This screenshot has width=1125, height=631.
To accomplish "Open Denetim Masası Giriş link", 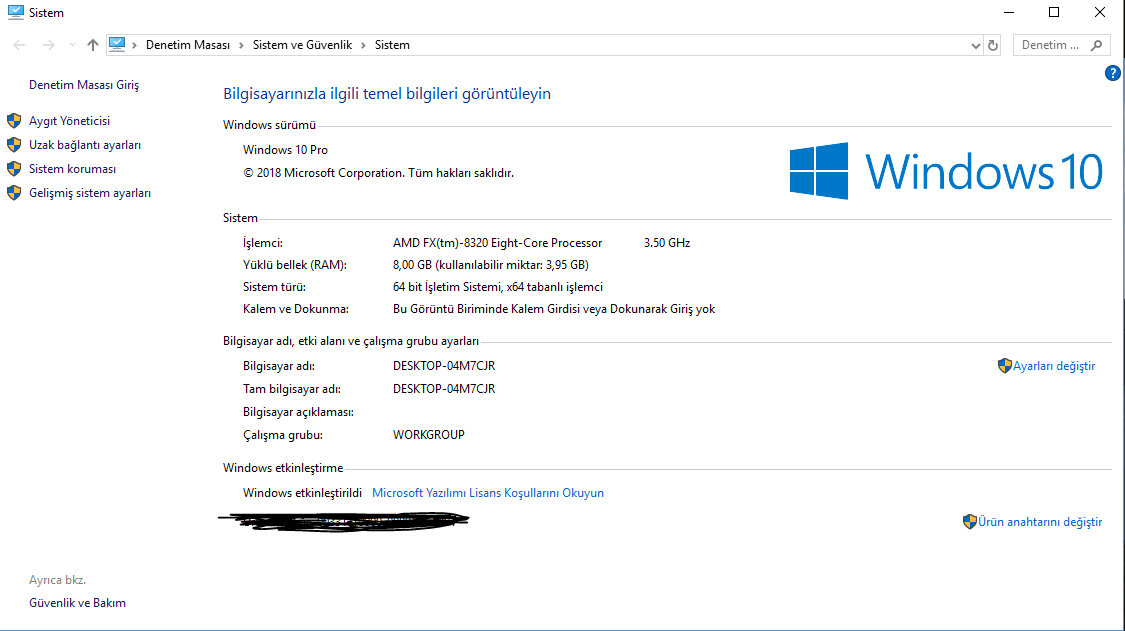I will [84, 85].
